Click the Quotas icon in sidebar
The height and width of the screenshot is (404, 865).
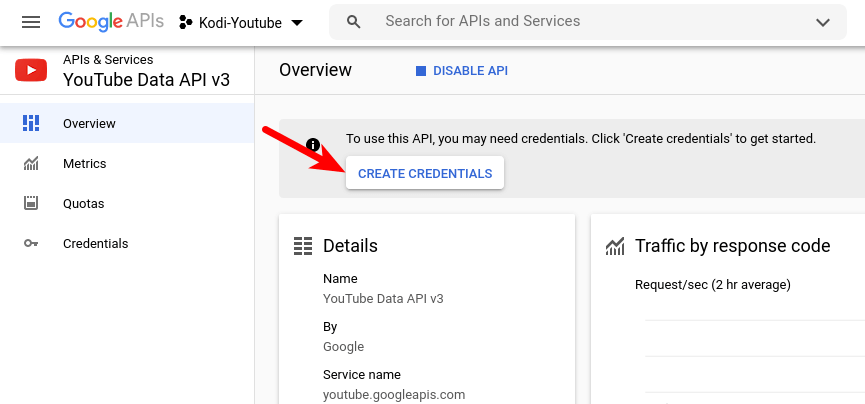point(31,203)
